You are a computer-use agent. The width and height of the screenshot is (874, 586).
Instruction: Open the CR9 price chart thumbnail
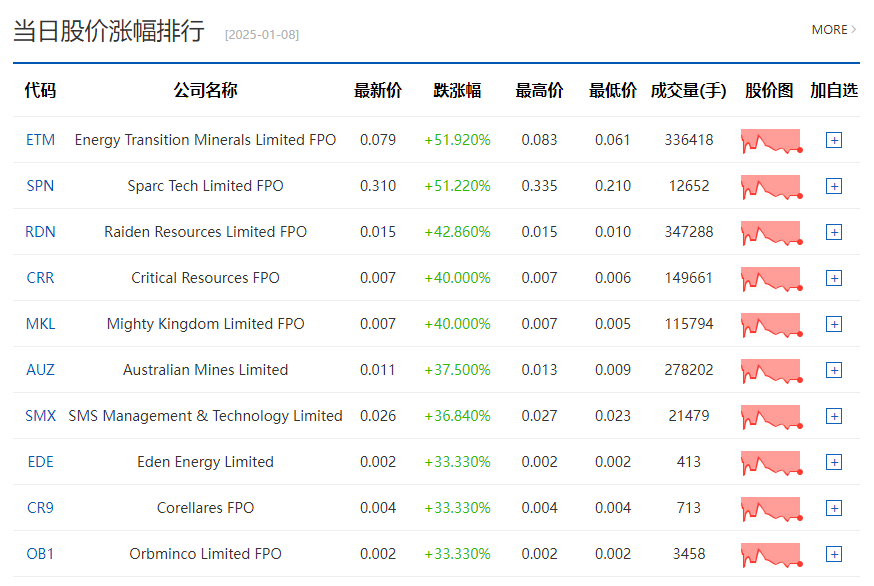tap(771, 509)
